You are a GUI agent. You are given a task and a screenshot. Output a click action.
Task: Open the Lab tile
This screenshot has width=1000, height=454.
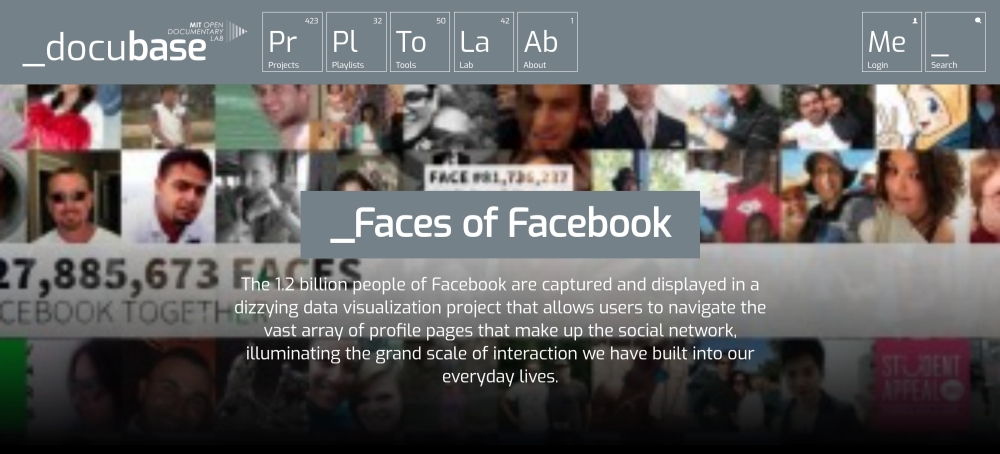[484, 42]
